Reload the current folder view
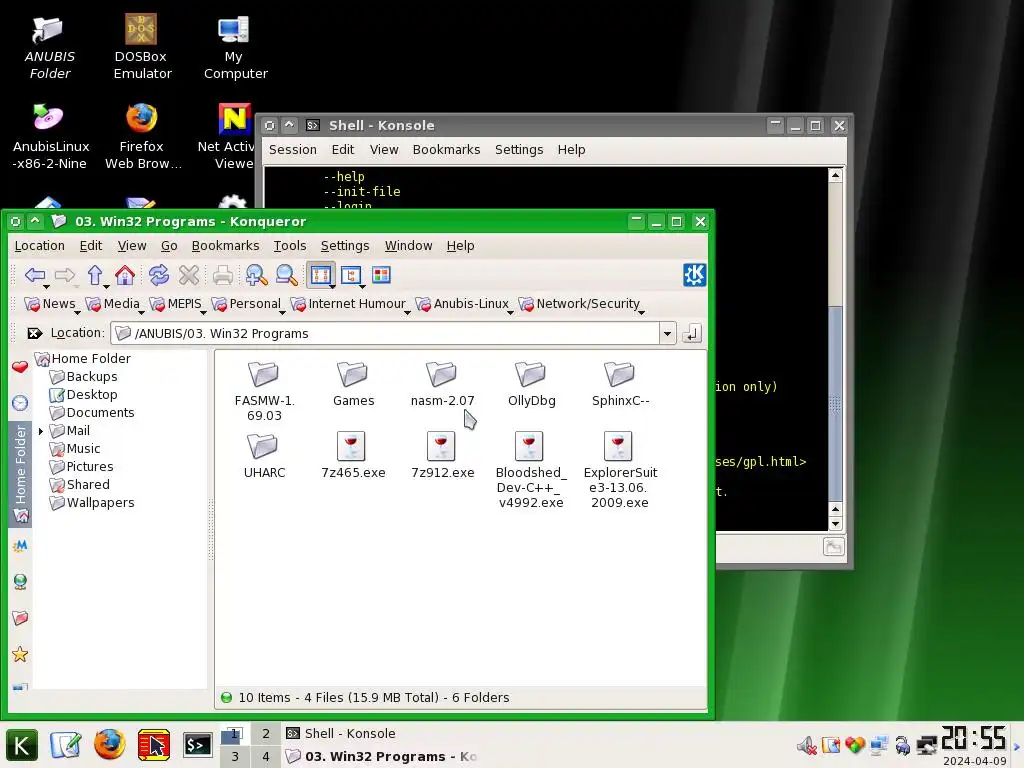 [x=159, y=276]
